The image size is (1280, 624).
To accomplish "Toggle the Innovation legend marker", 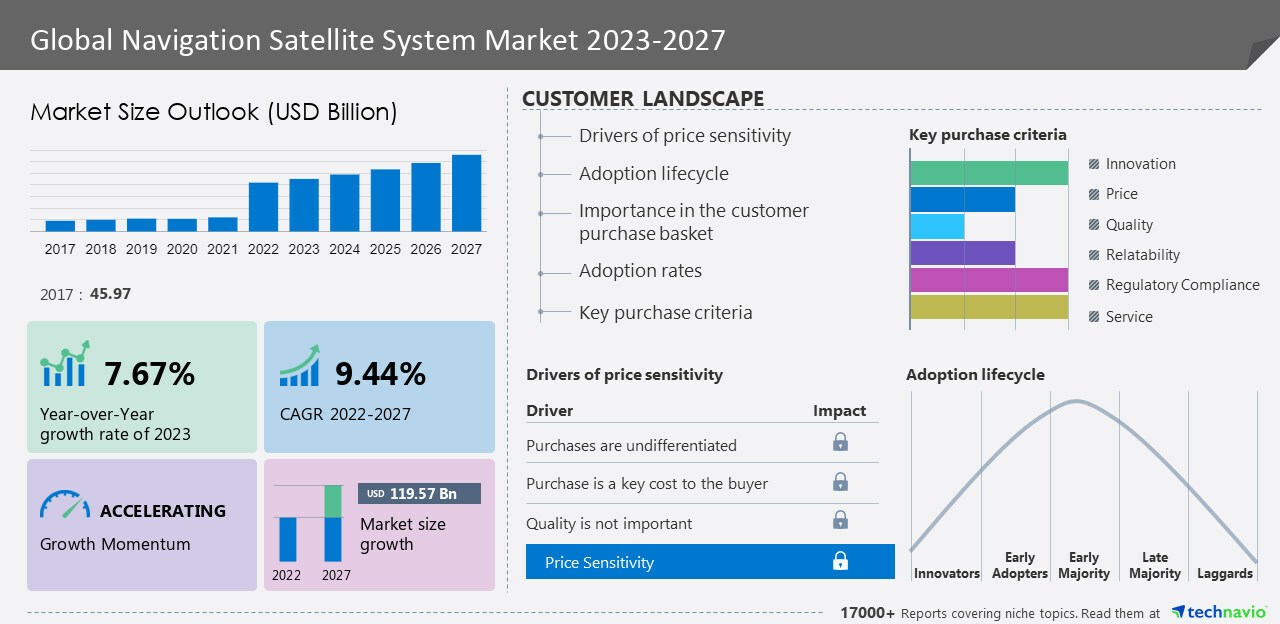I will 1094,164.
